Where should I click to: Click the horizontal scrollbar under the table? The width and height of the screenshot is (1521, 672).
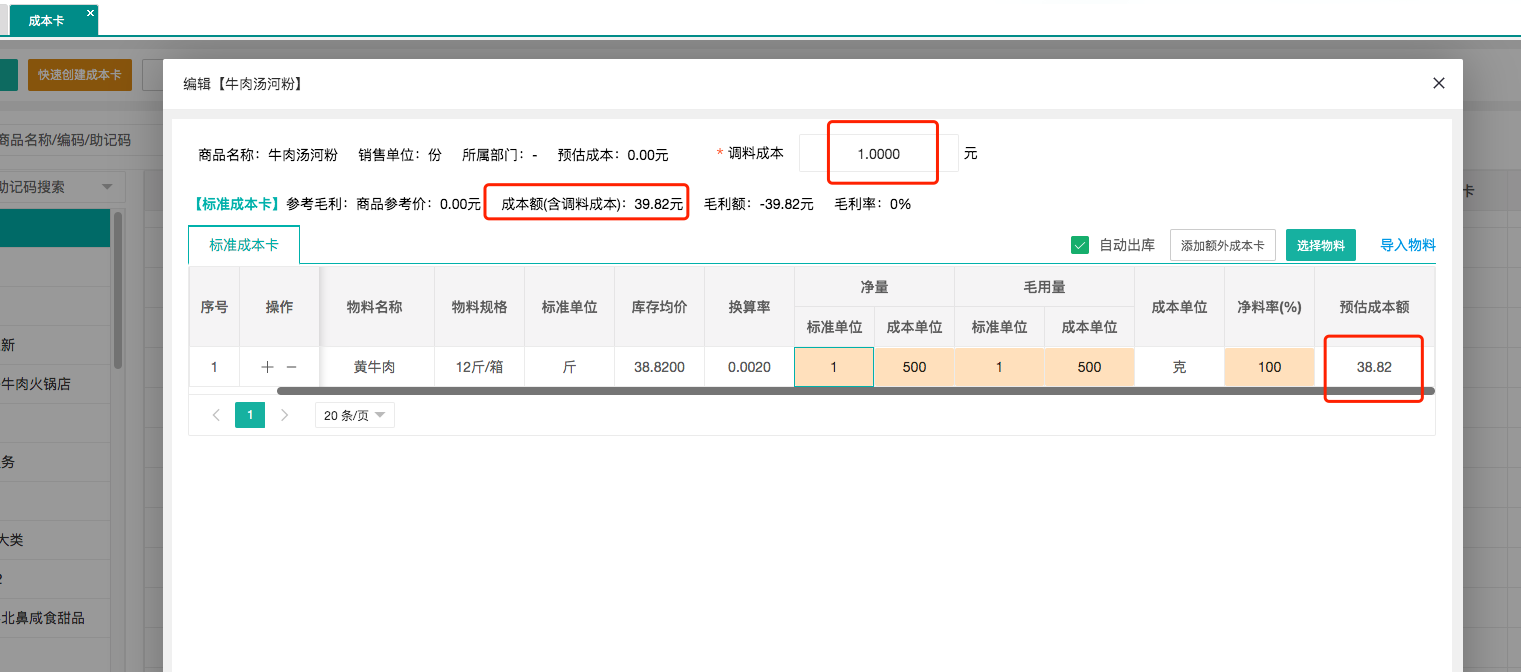(855, 391)
